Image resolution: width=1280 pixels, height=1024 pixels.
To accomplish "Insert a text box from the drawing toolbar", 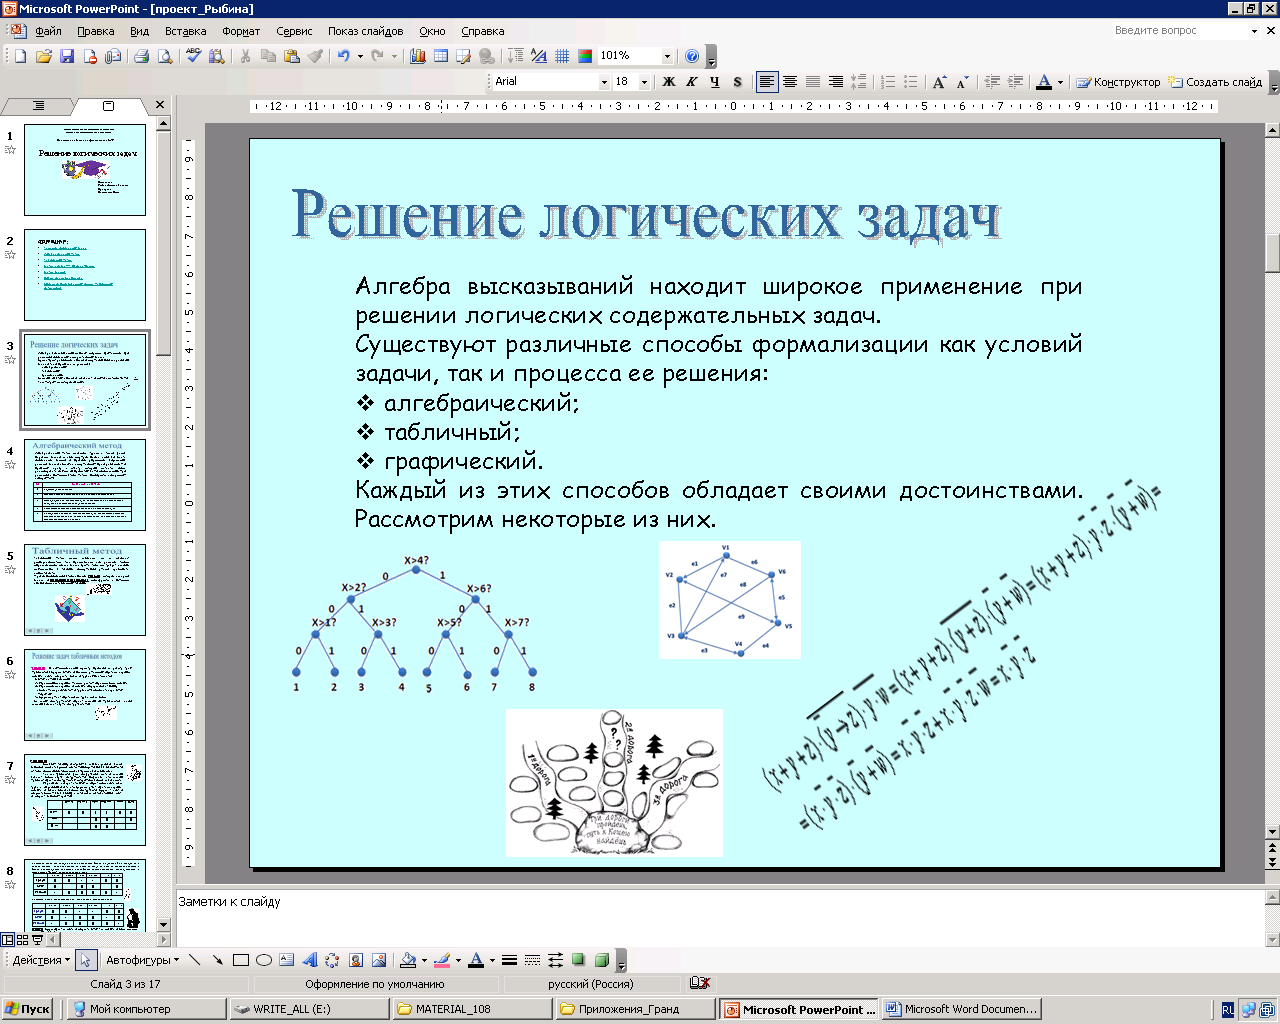I will pos(287,960).
